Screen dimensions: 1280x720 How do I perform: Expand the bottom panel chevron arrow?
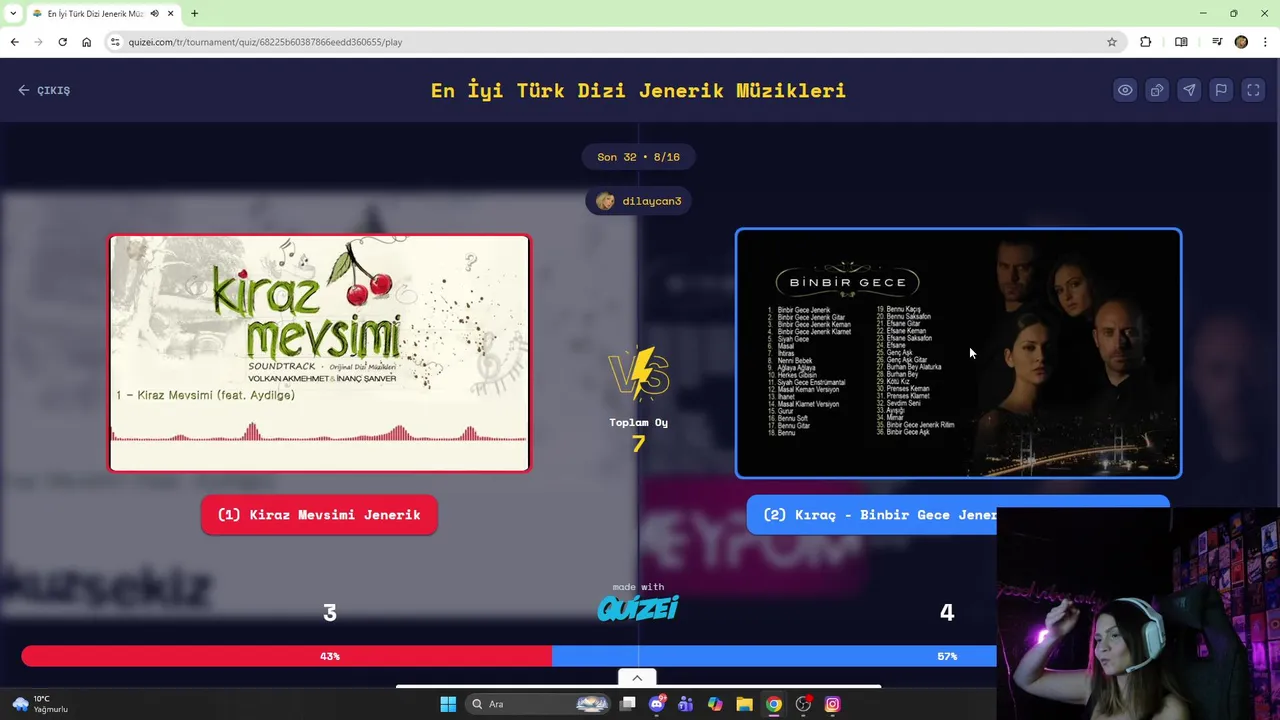pos(637,678)
